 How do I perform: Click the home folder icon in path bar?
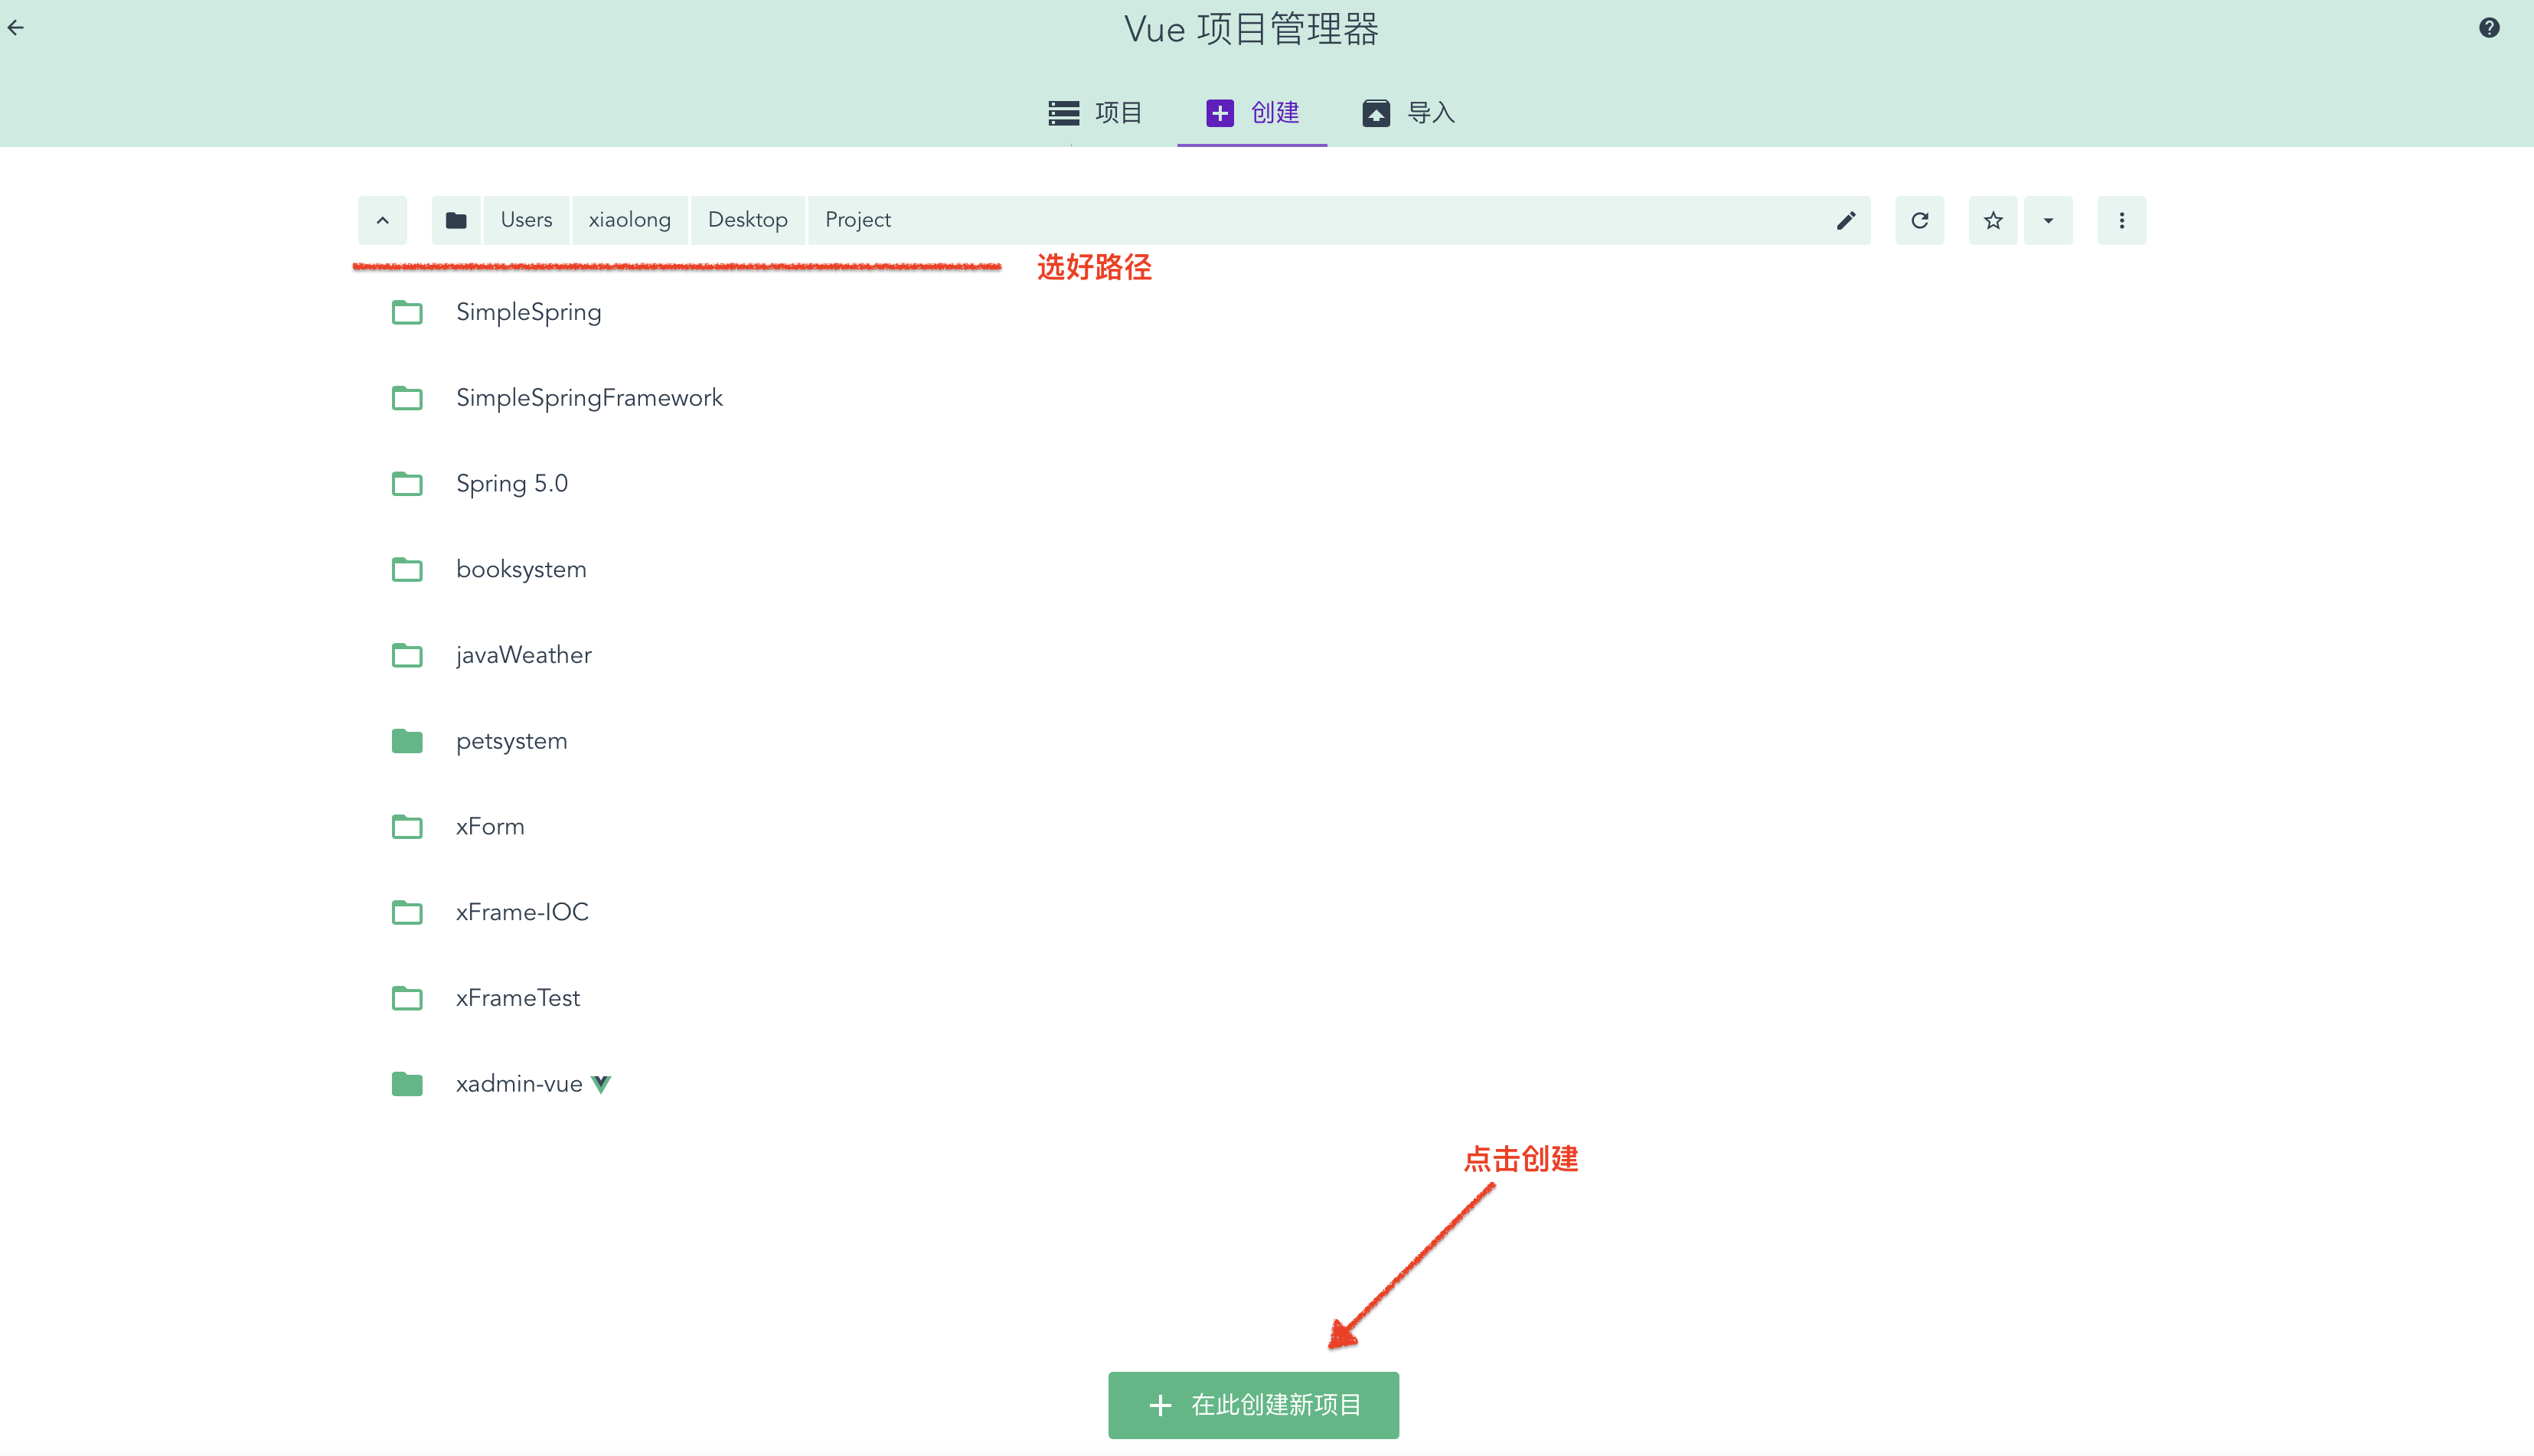[456, 220]
